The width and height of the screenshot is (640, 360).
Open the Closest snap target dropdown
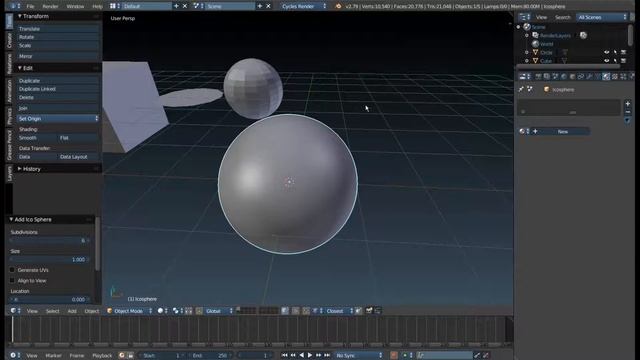point(339,311)
